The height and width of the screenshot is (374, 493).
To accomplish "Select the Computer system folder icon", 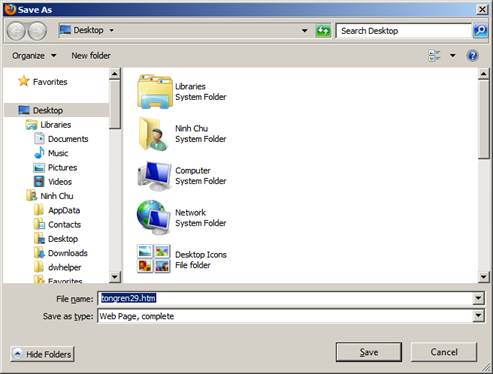I will [154, 176].
